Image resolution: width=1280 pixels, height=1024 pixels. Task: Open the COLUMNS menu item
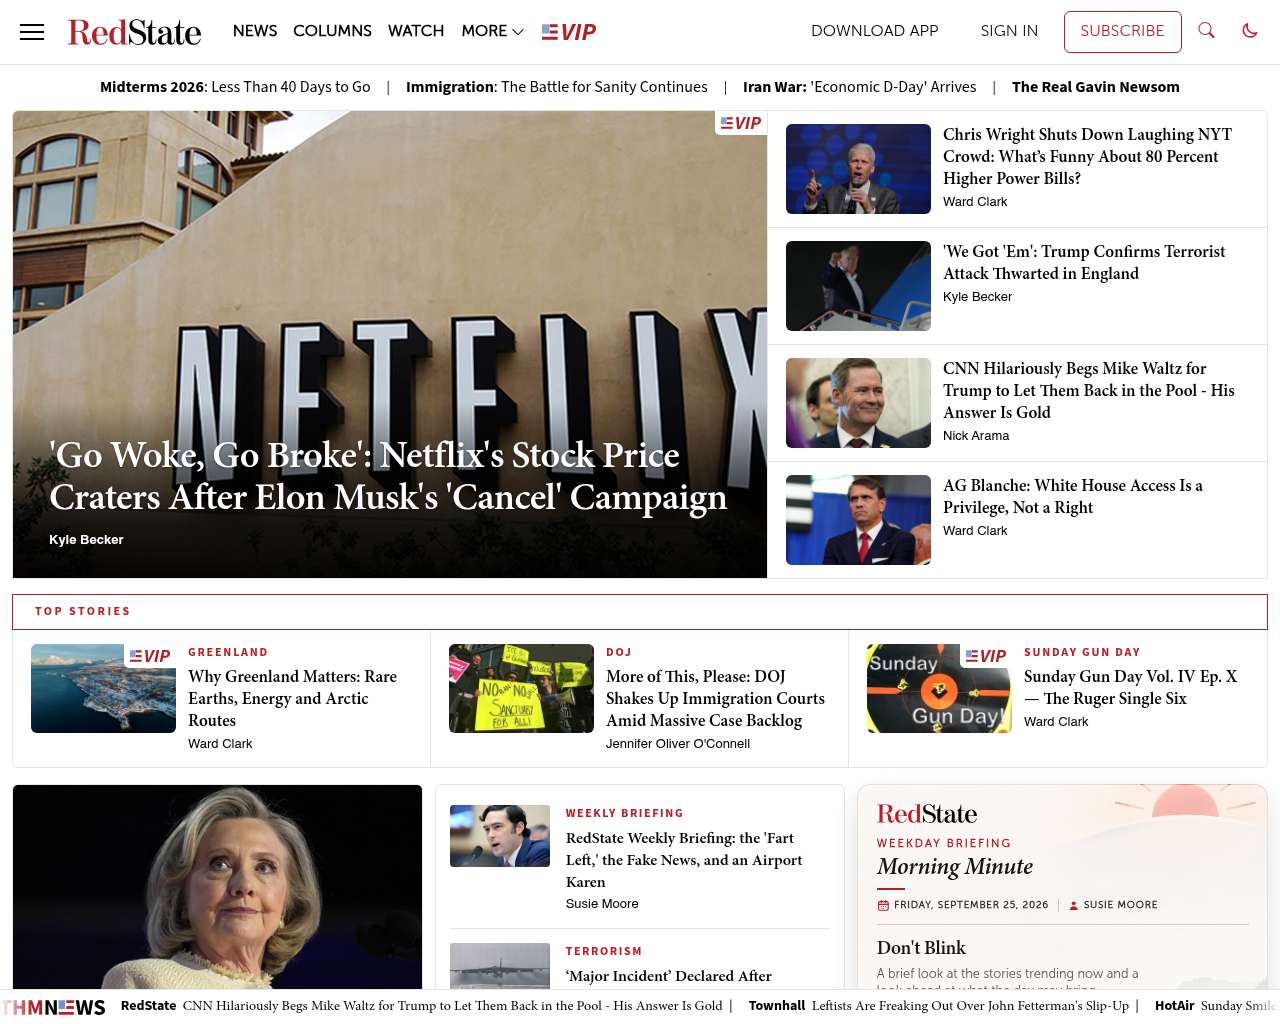(x=332, y=31)
